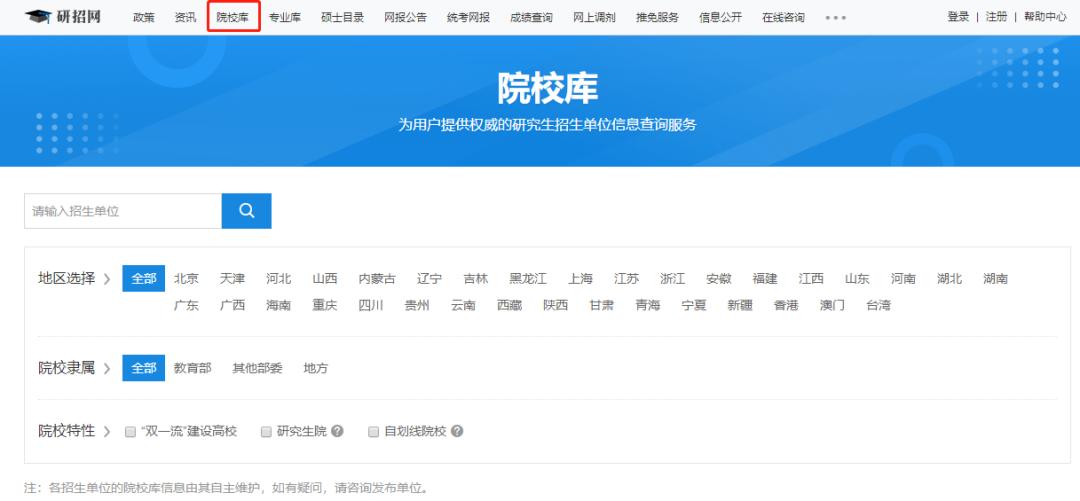The height and width of the screenshot is (501, 1080).
Task: Filter affiliation by 地方
Action: (x=316, y=369)
